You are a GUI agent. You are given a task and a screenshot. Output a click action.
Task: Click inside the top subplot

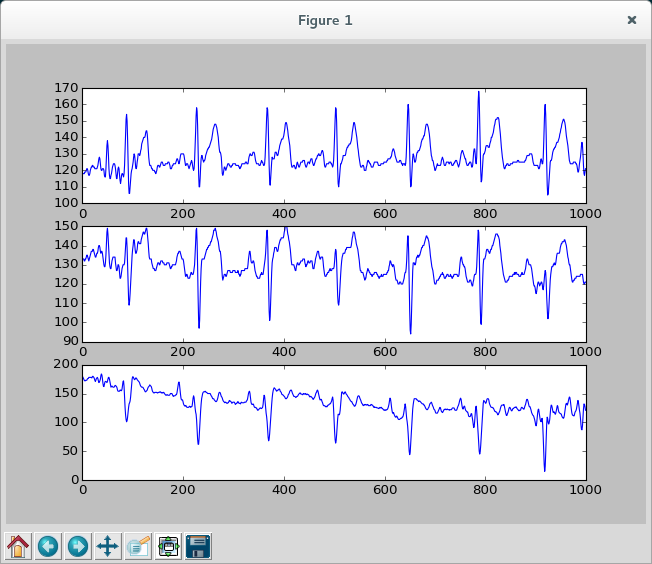point(334,146)
